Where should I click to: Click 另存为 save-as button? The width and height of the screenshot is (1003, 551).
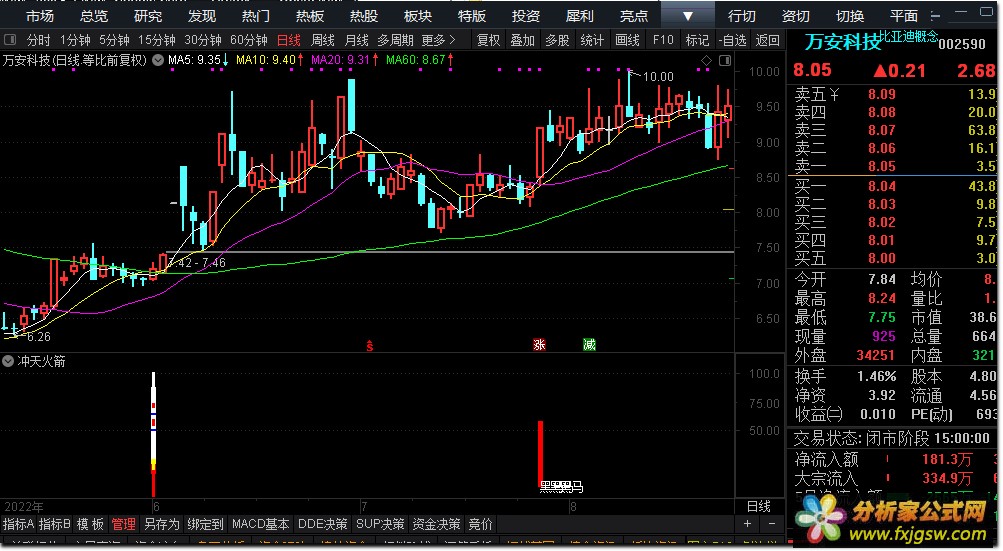tap(162, 524)
